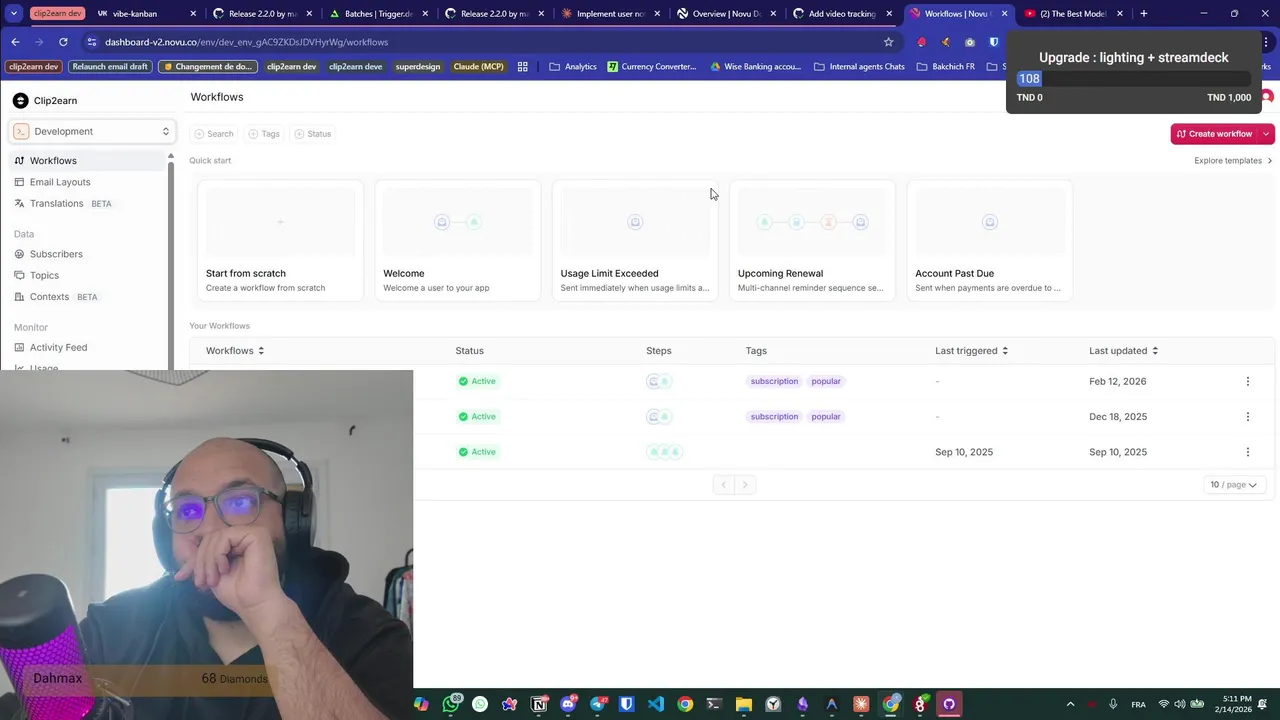Click step icons of Feb 12, 2026 workflow
Screen dimensions: 1280x720
tap(659, 381)
